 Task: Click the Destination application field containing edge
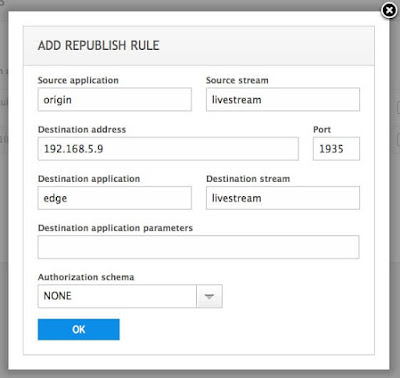115,198
